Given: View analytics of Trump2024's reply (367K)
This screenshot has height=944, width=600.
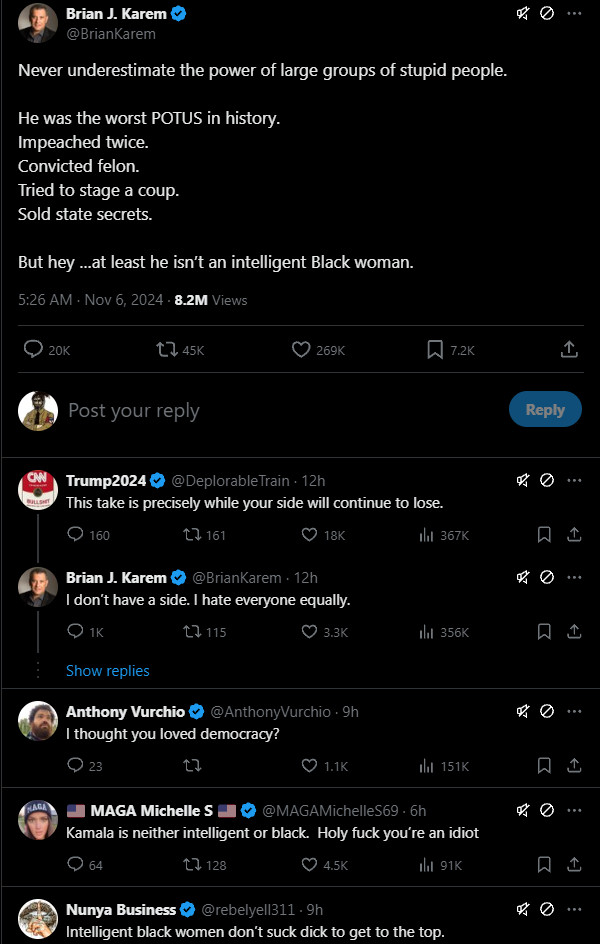Looking at the screenshot, I should (x=427, y=535).
